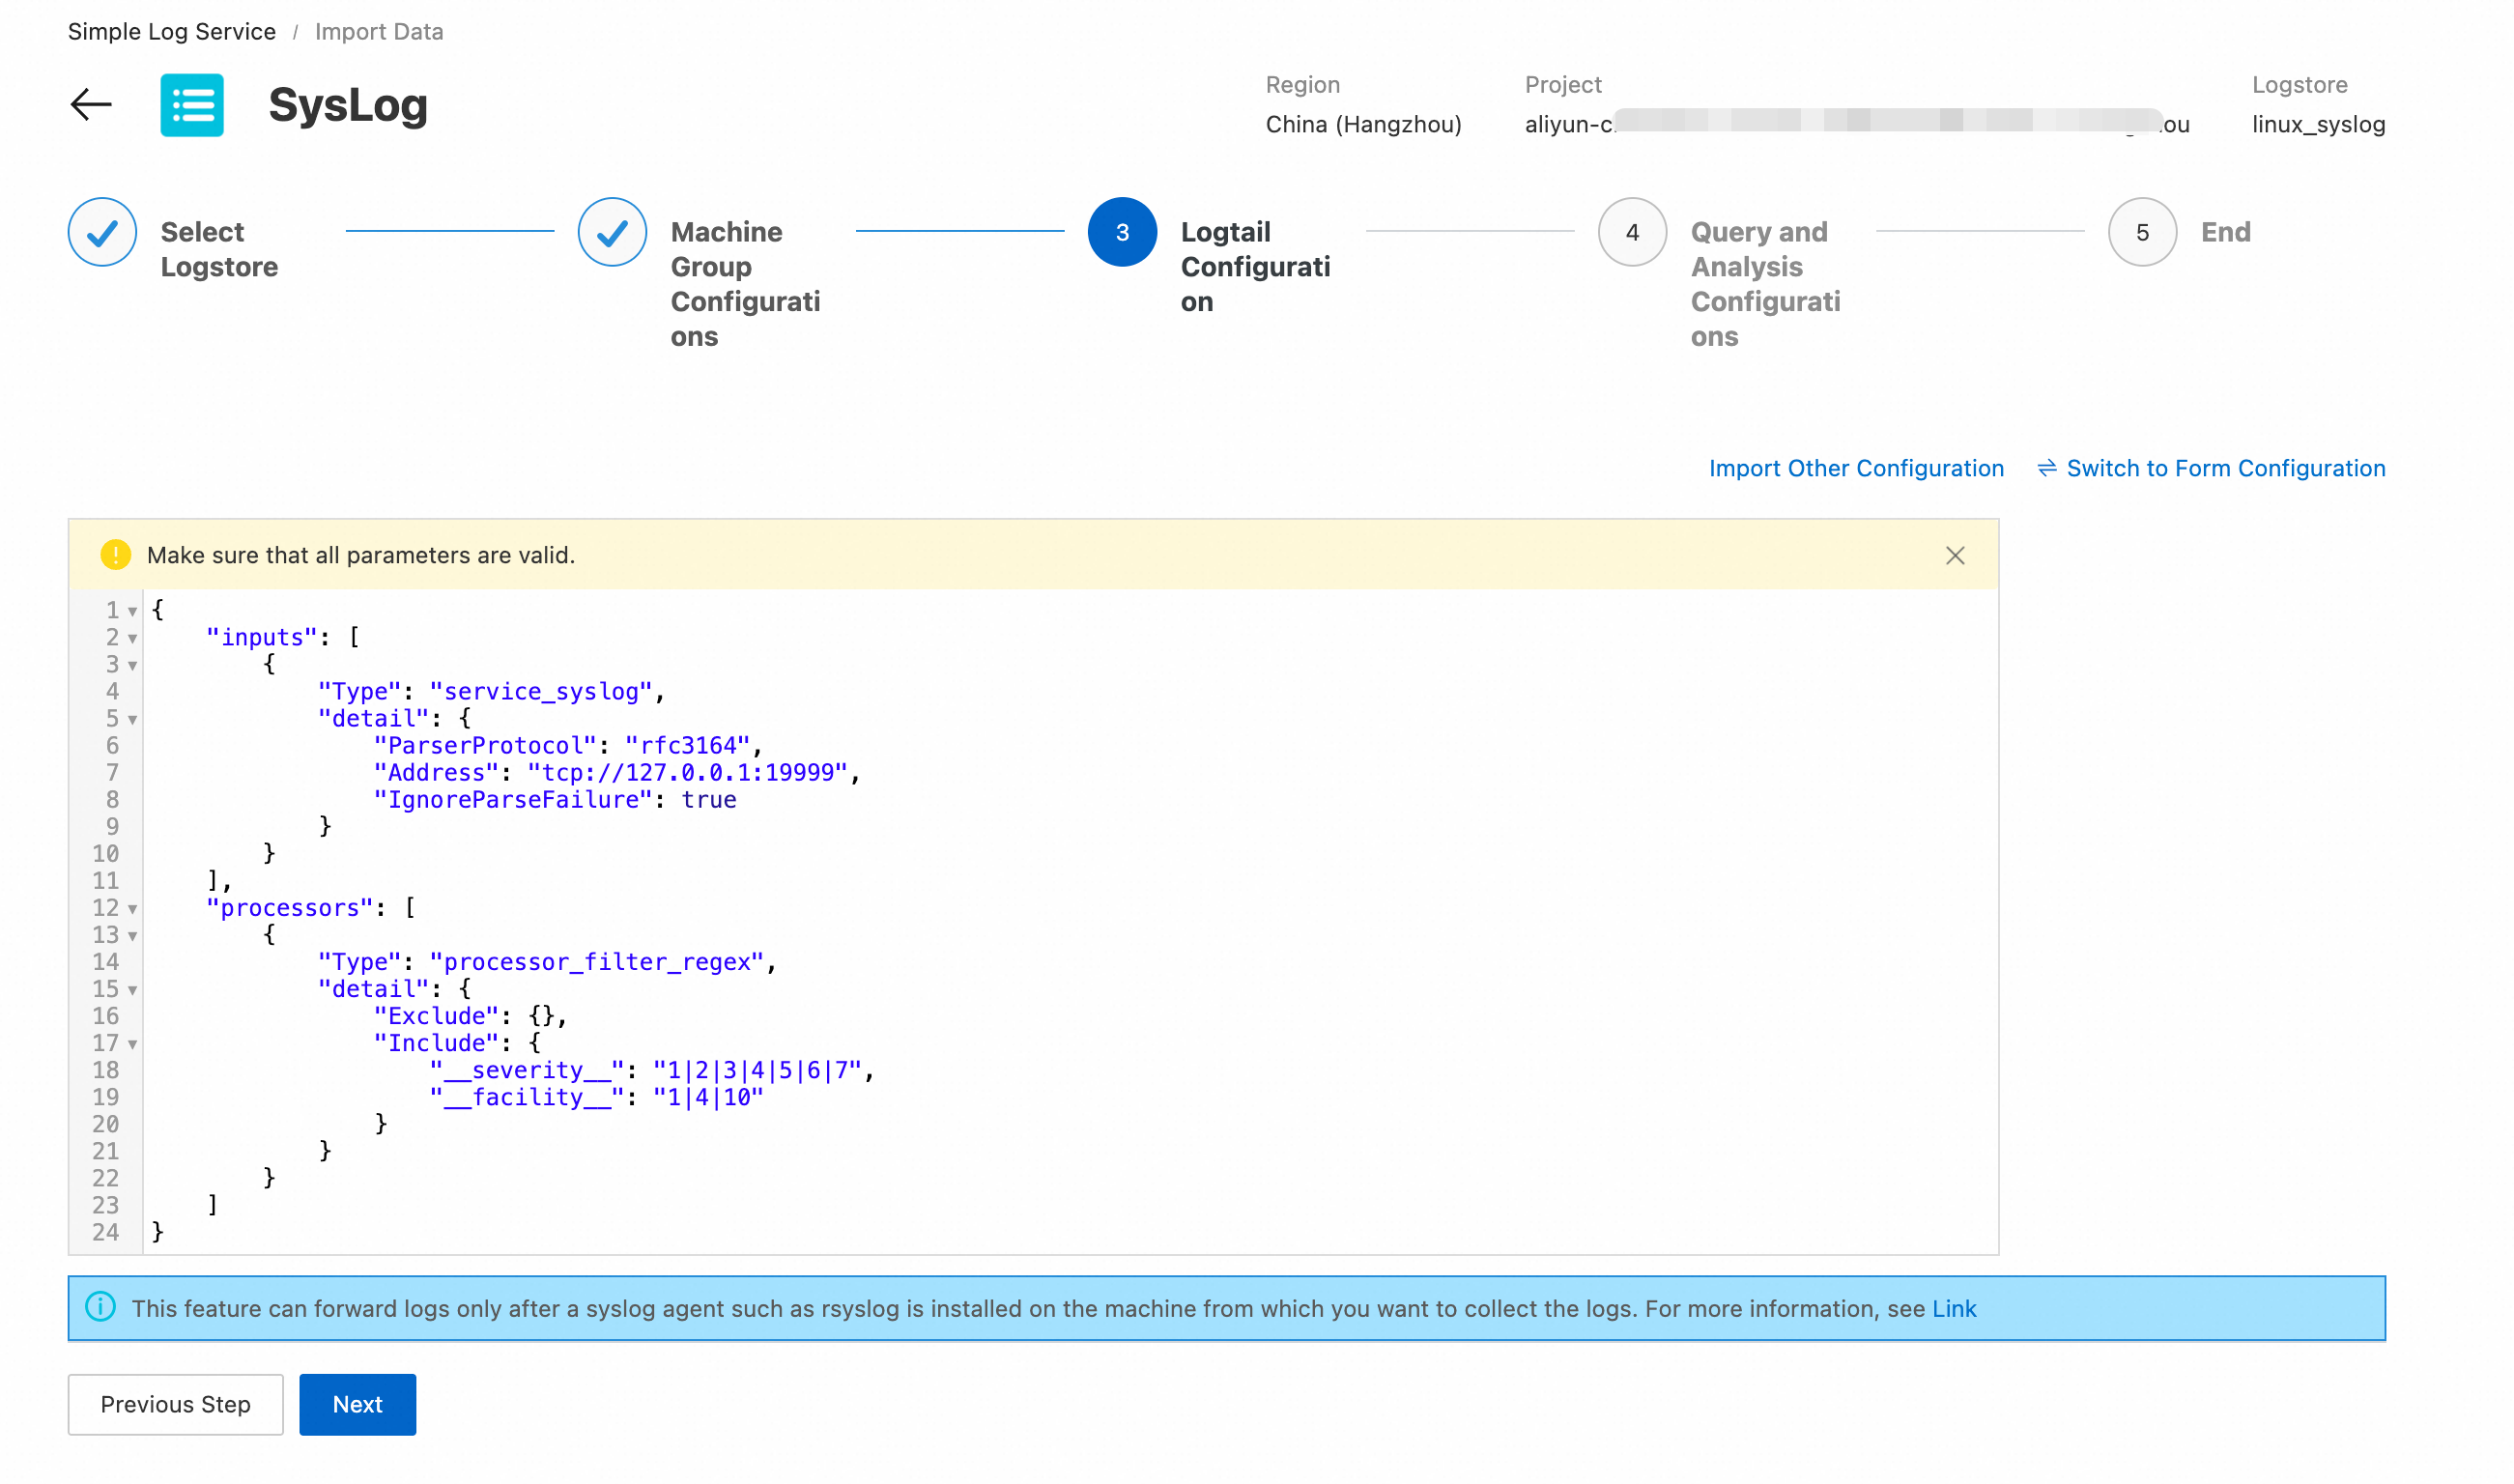Image resolution: width=2514 pixels, height=1484 pixels.
Task: Open Simple Log Service breadcrumb
Action: coord(172,32)
